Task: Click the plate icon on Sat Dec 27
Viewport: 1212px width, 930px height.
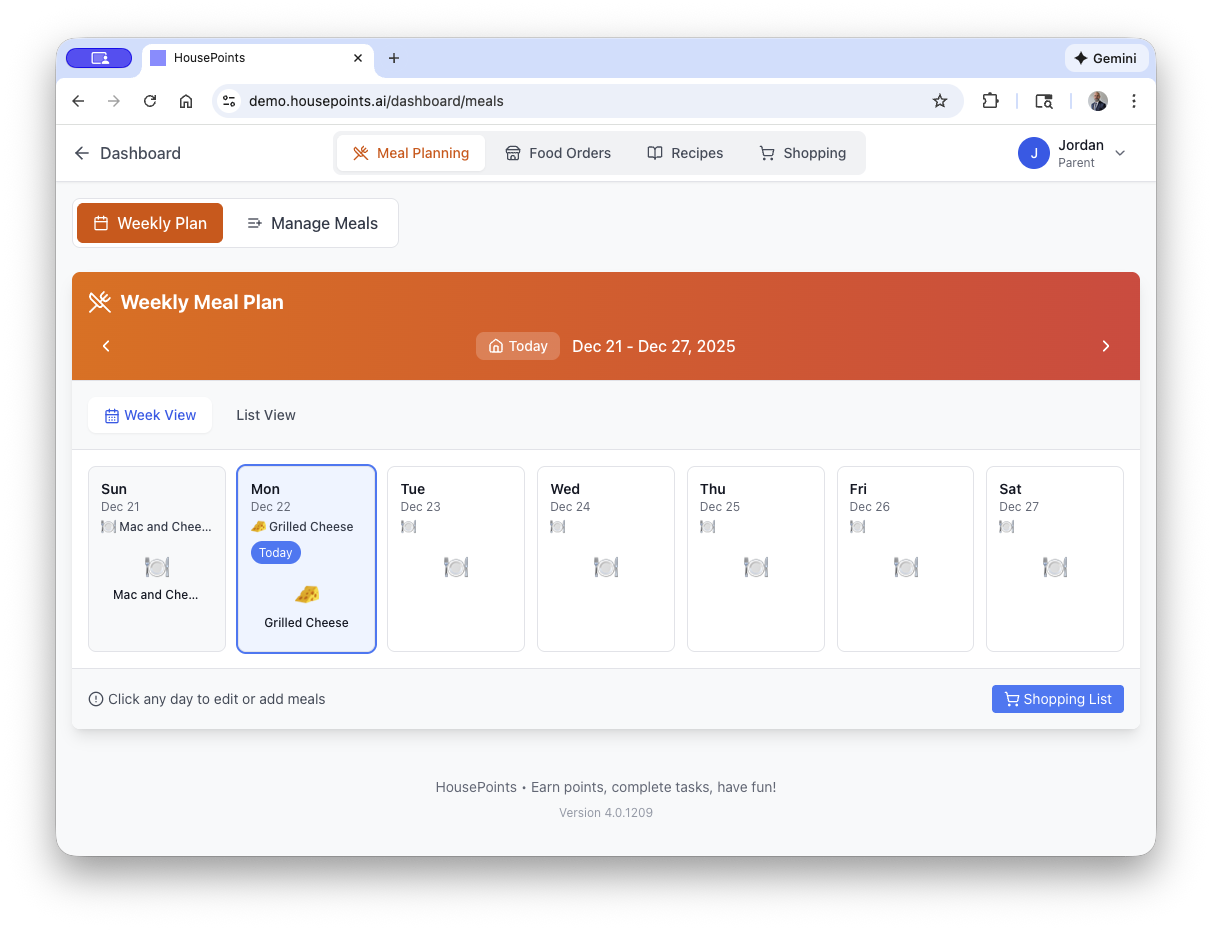Action: pyautogui.click(x=1055, y=568)
